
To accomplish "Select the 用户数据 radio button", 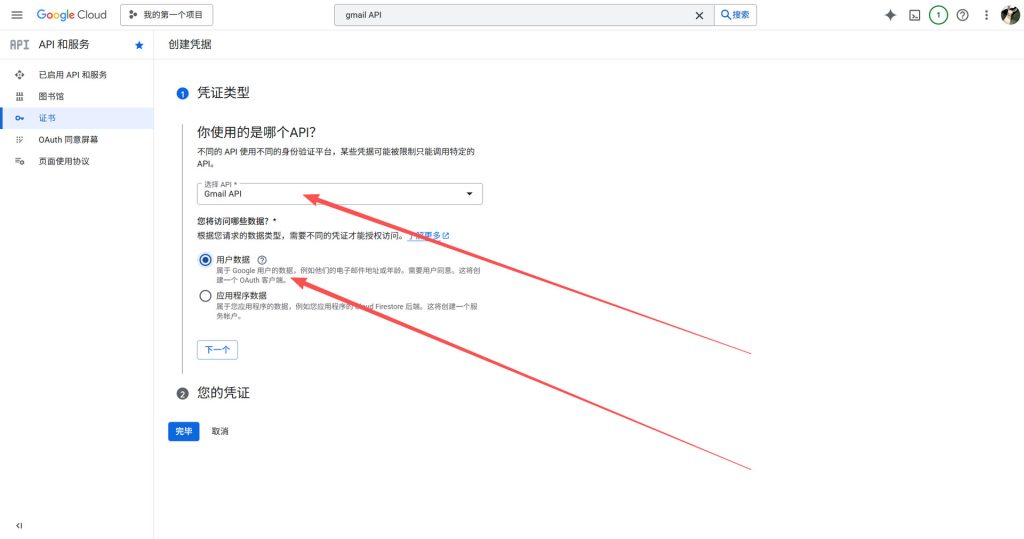I will (x=205, y=260).
